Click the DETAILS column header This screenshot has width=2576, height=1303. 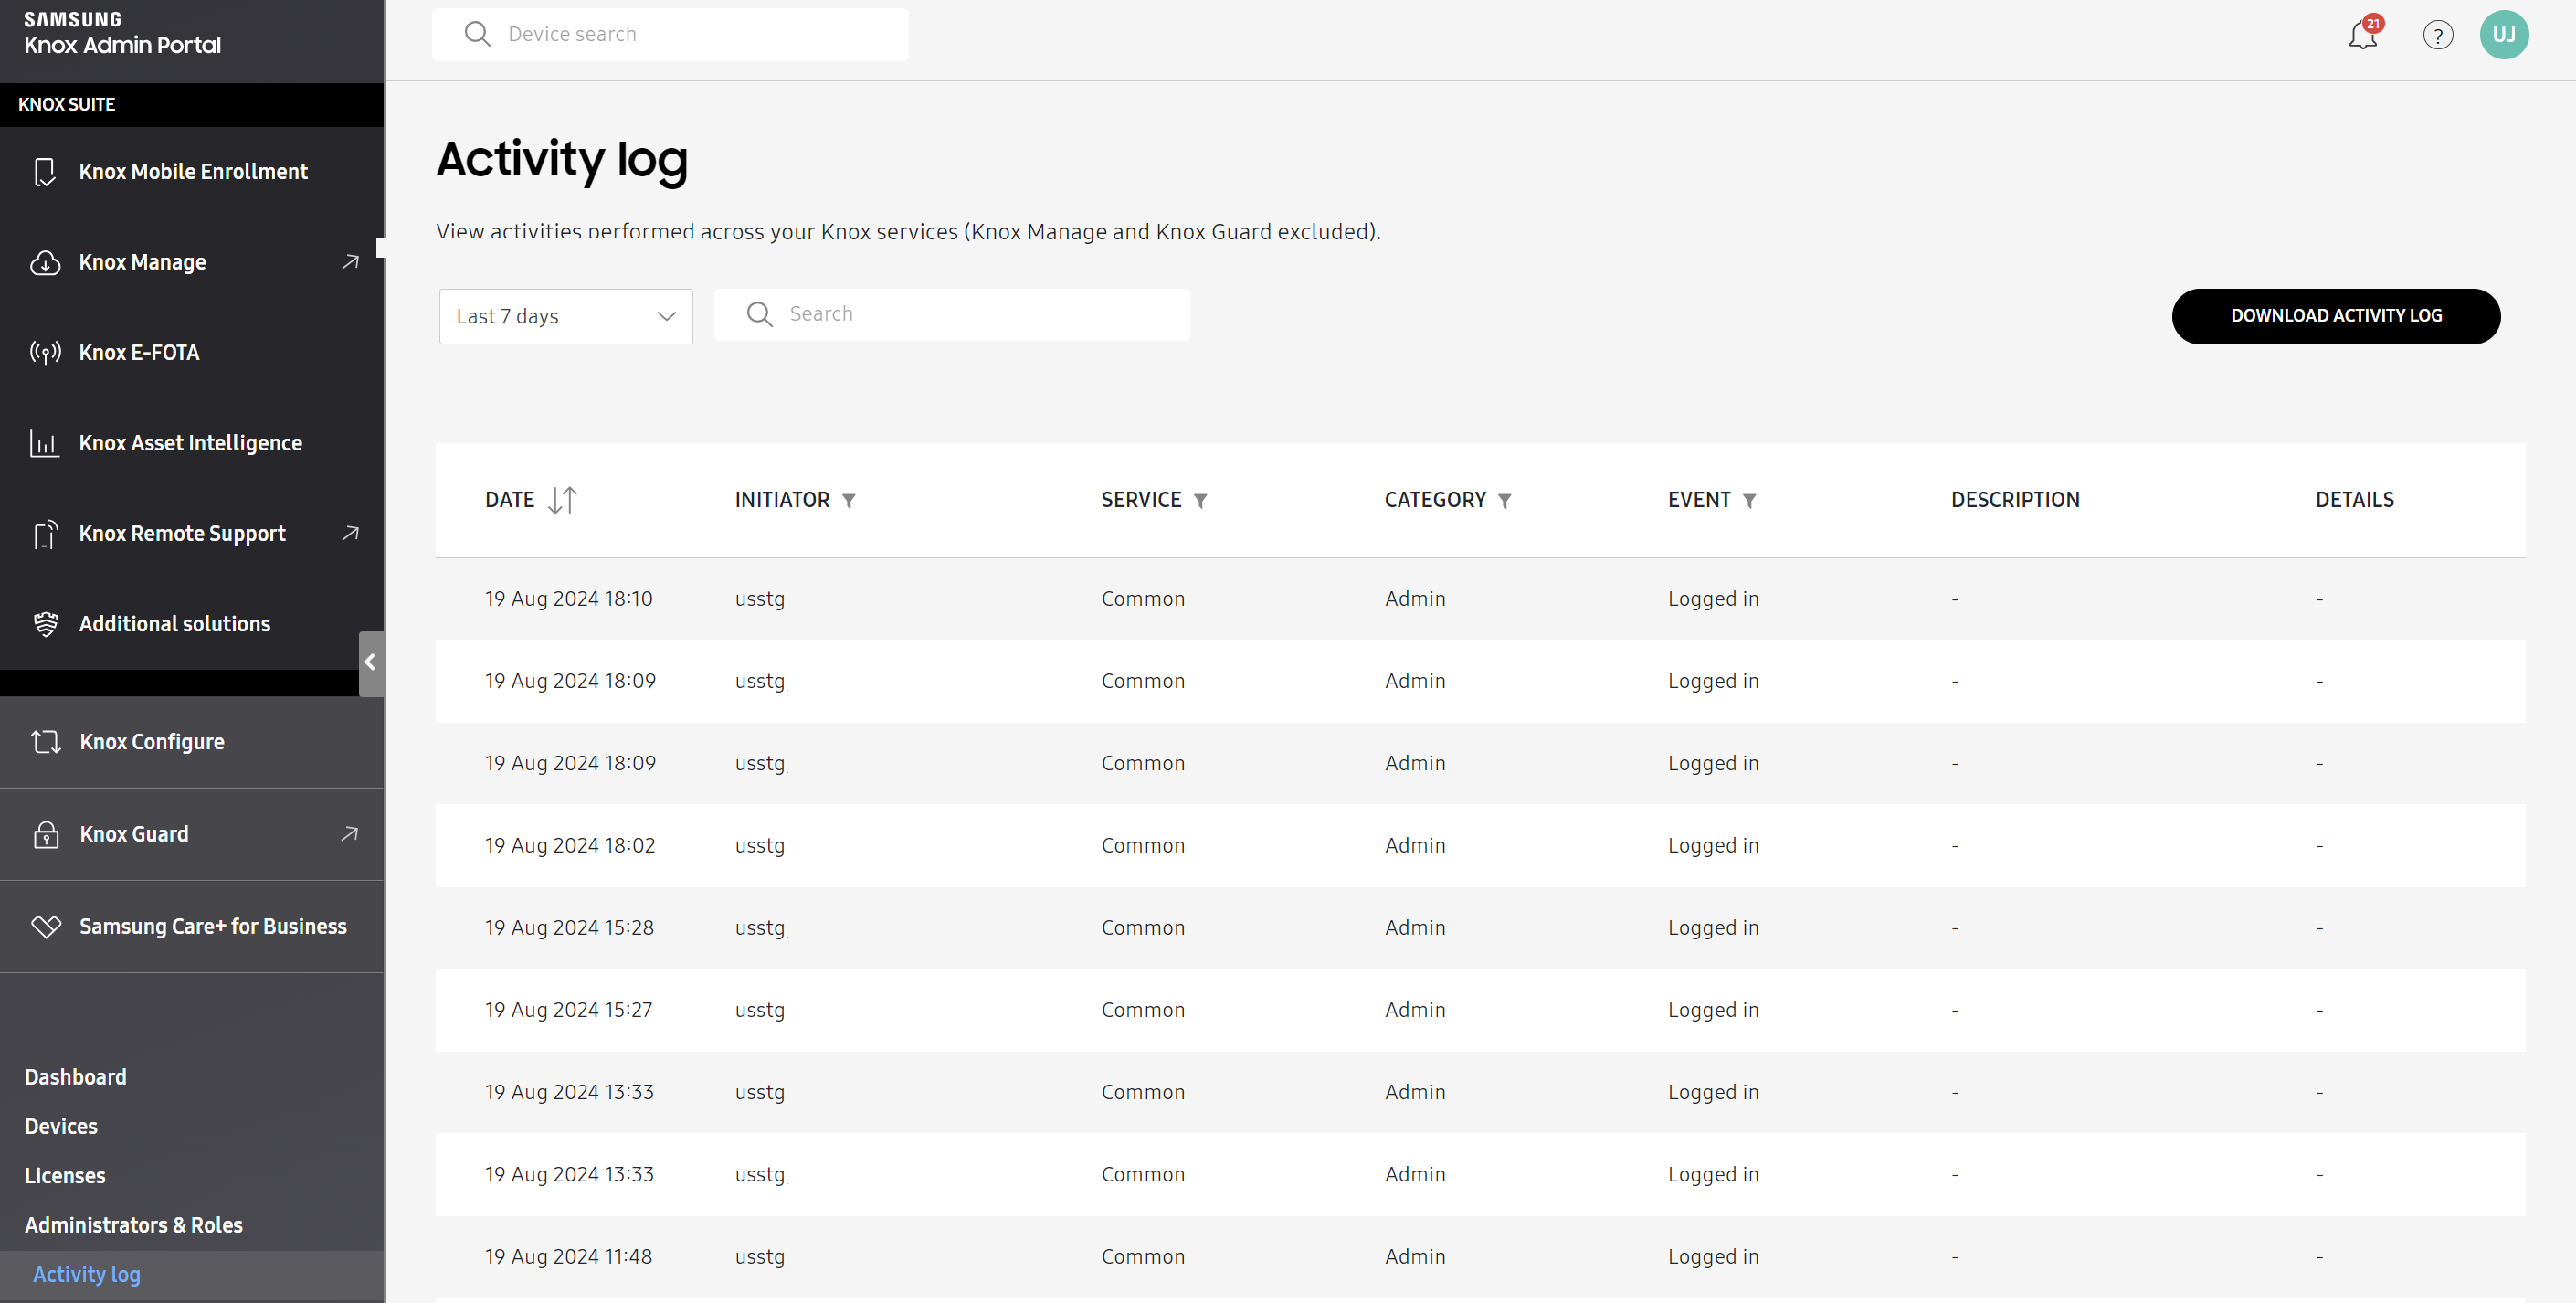[2354, 500]
